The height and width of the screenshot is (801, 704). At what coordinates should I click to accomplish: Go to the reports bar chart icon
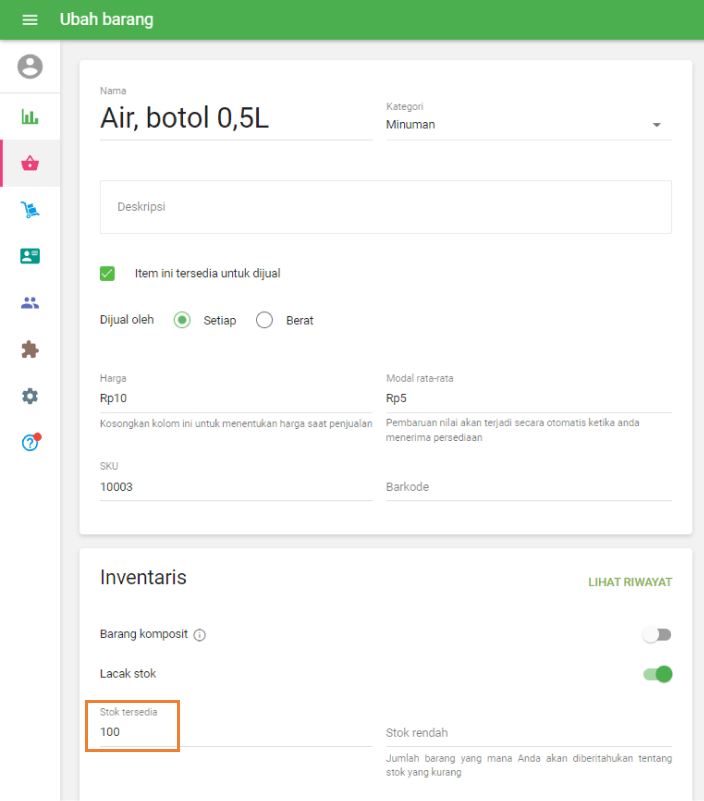[30, 117]
